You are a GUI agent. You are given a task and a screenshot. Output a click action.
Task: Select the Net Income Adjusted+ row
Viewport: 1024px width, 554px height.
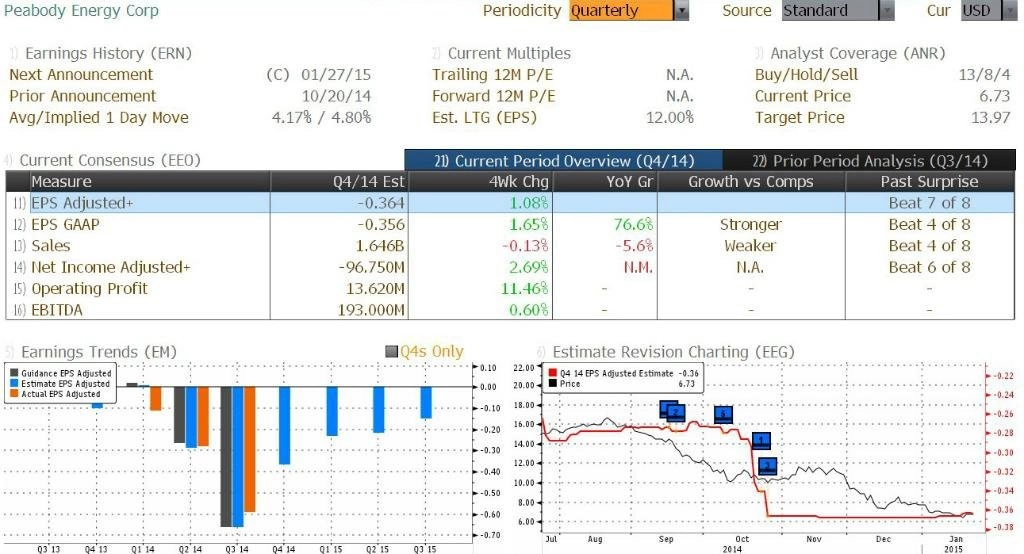(510, 267)
